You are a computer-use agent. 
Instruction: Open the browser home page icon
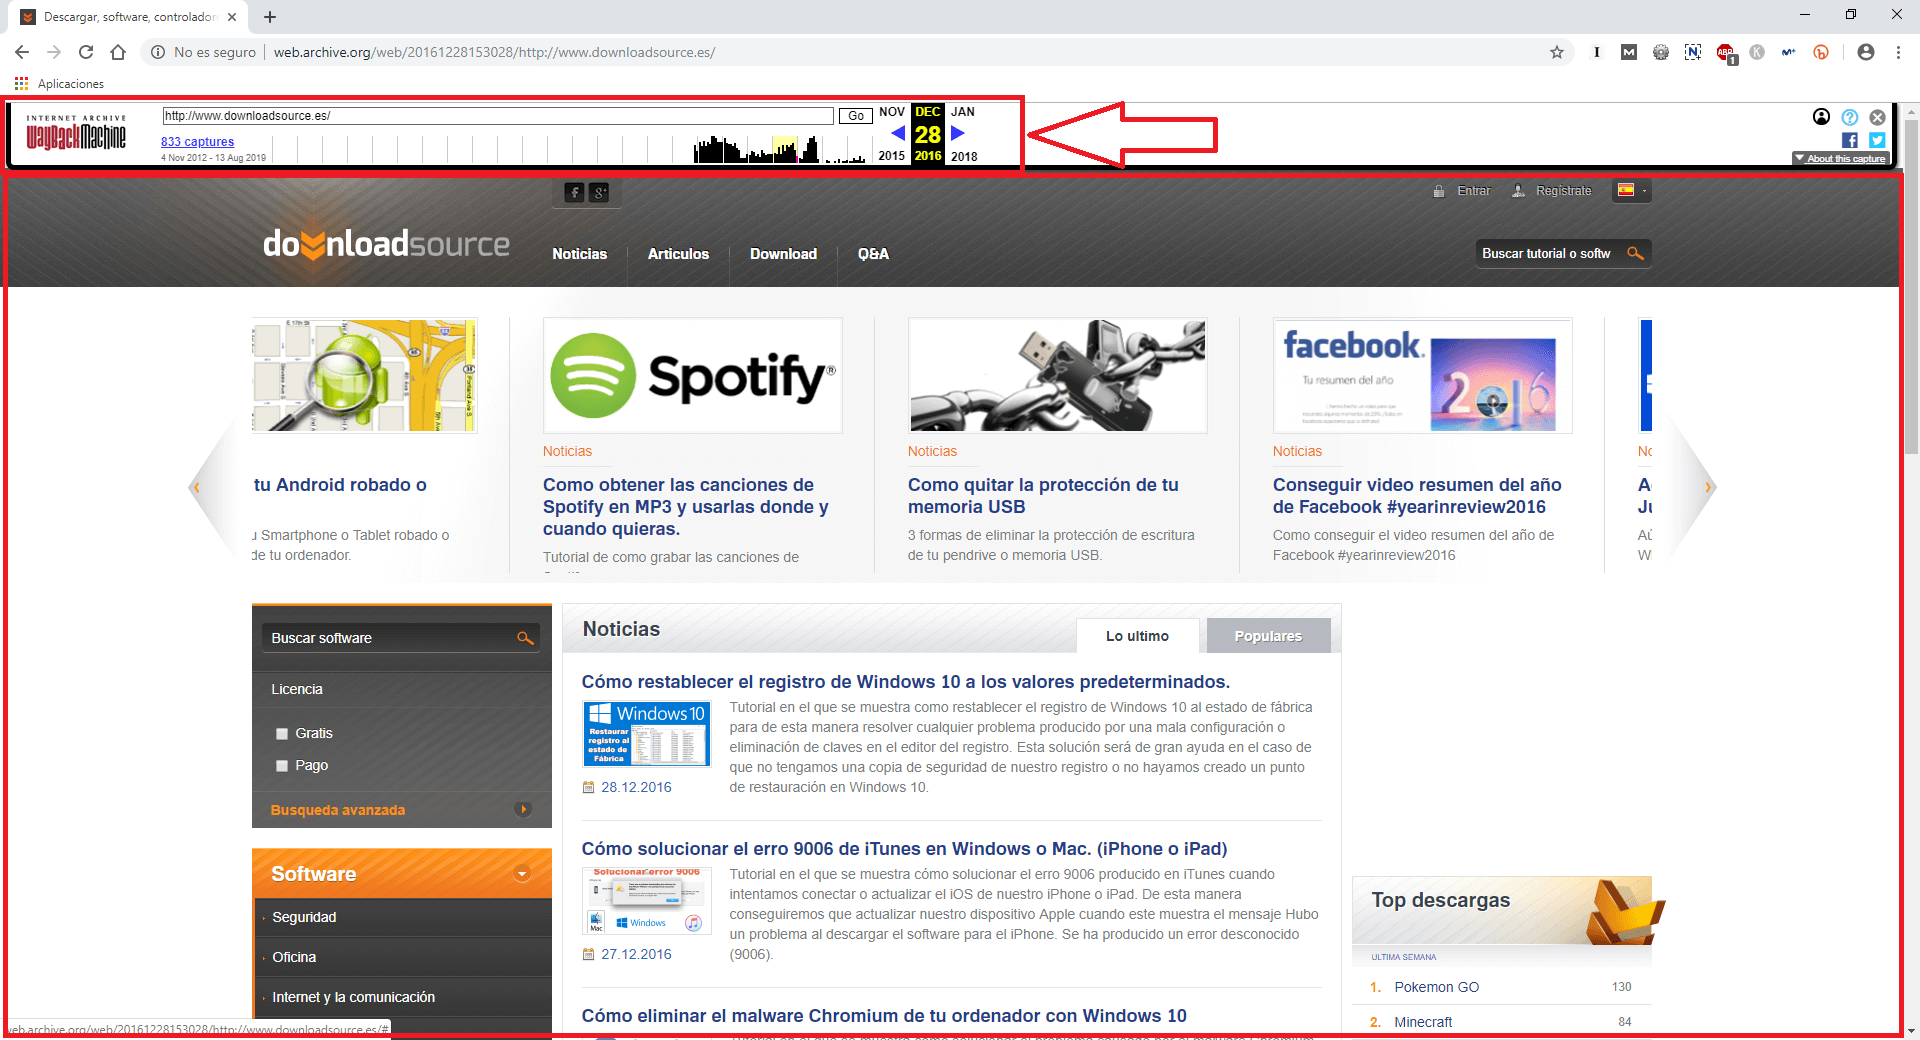118,52
